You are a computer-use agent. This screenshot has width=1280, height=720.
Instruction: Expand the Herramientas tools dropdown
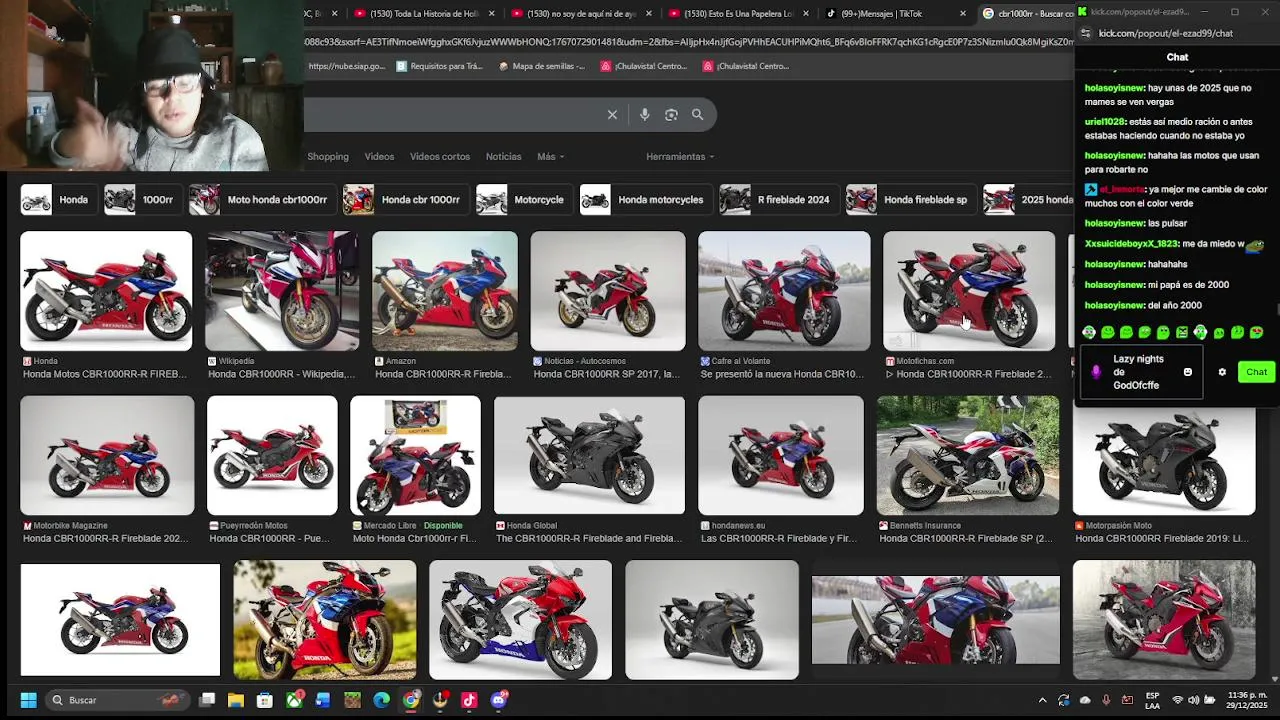click(x=680, y=157)
